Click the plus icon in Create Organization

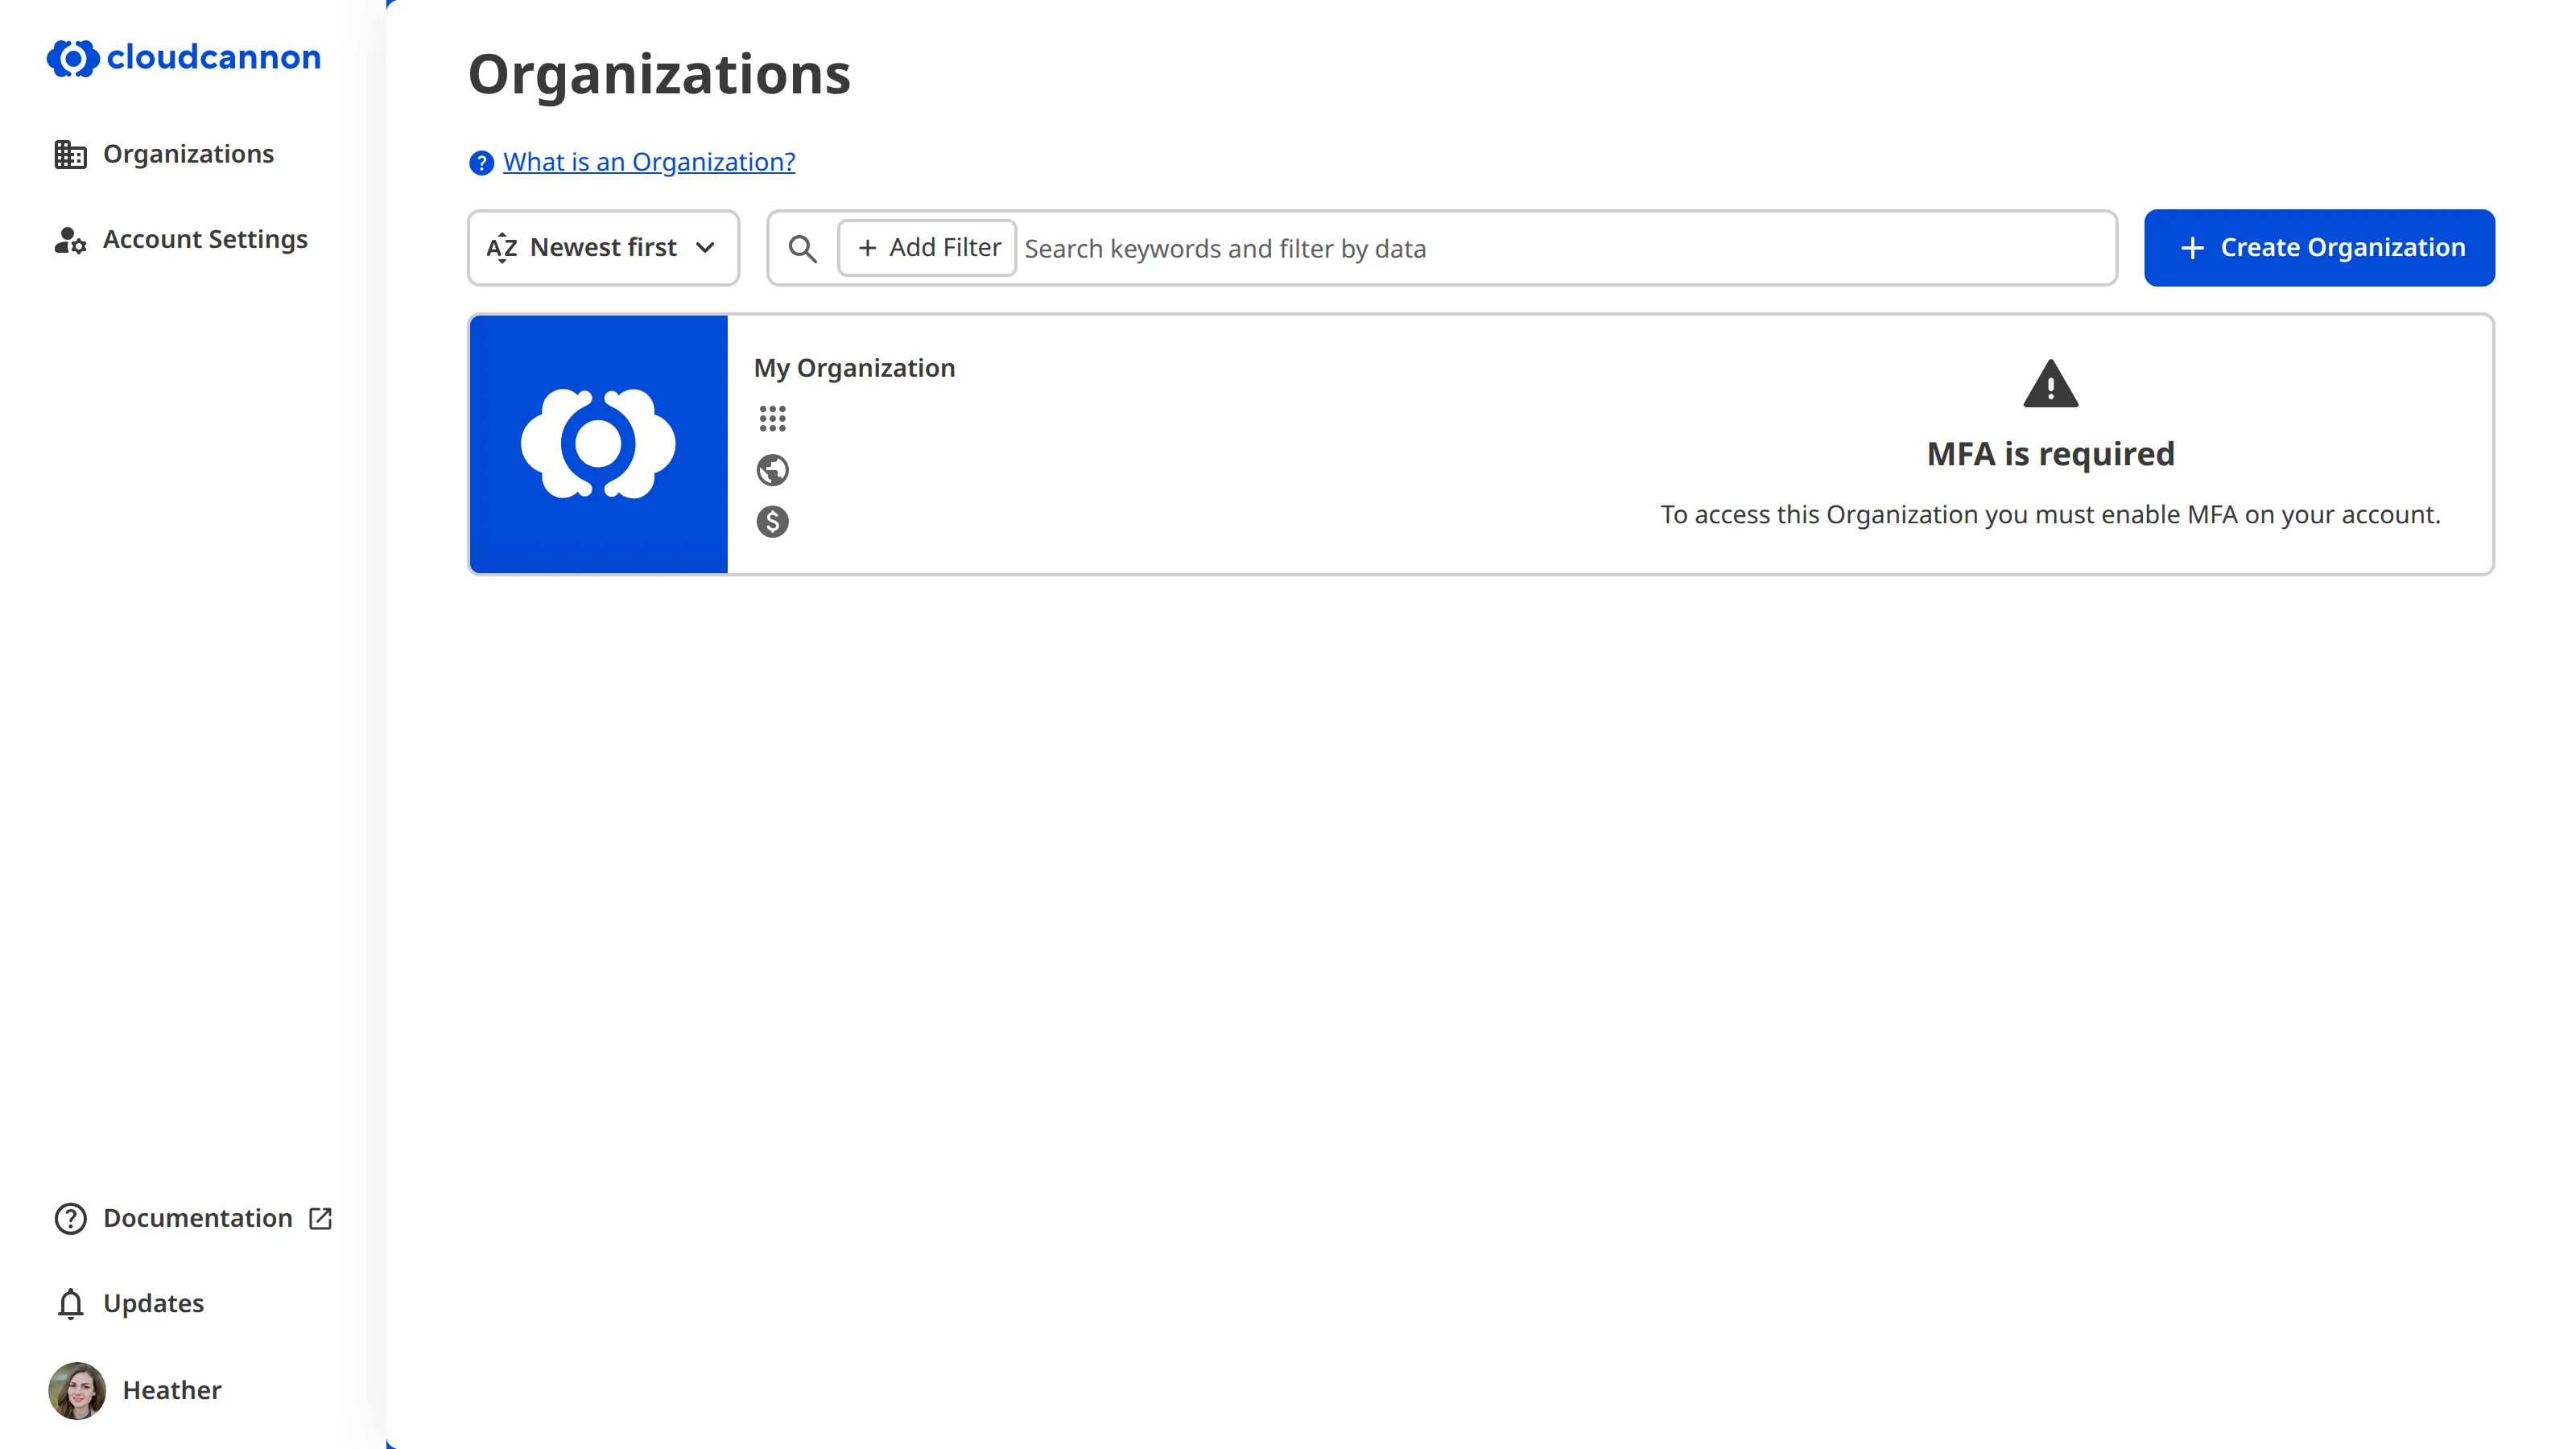tap(2192, 248)
